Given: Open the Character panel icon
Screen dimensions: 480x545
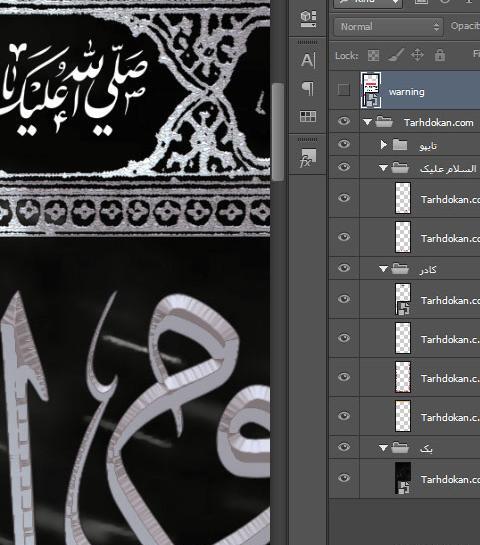Looking at the screenshot, I should coord(308,60).
